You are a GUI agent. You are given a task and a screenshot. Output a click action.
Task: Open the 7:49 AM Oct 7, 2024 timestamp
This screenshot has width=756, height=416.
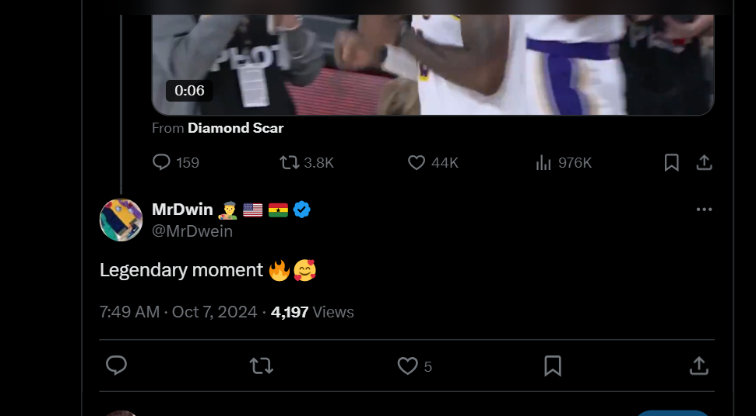tap(179, 312)
